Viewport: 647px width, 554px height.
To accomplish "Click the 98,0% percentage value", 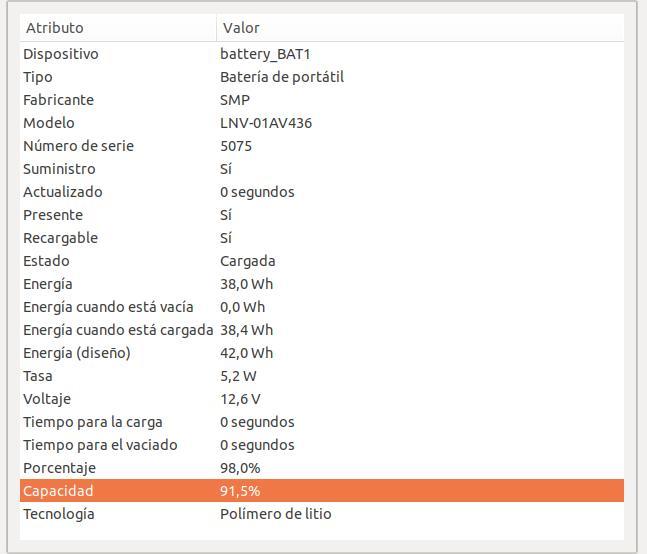I will [x=240, y=468].
